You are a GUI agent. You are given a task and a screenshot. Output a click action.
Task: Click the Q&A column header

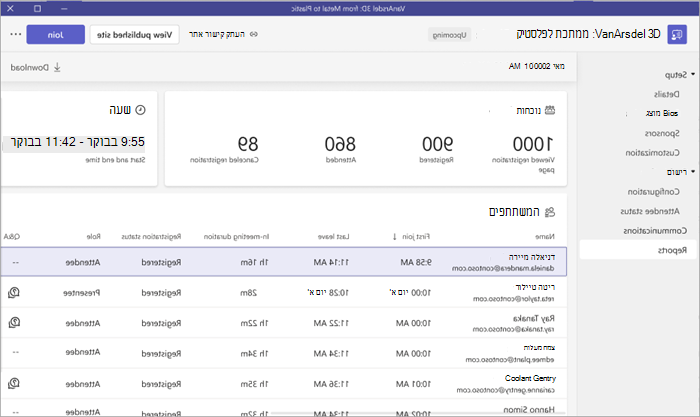click(12, 237)
